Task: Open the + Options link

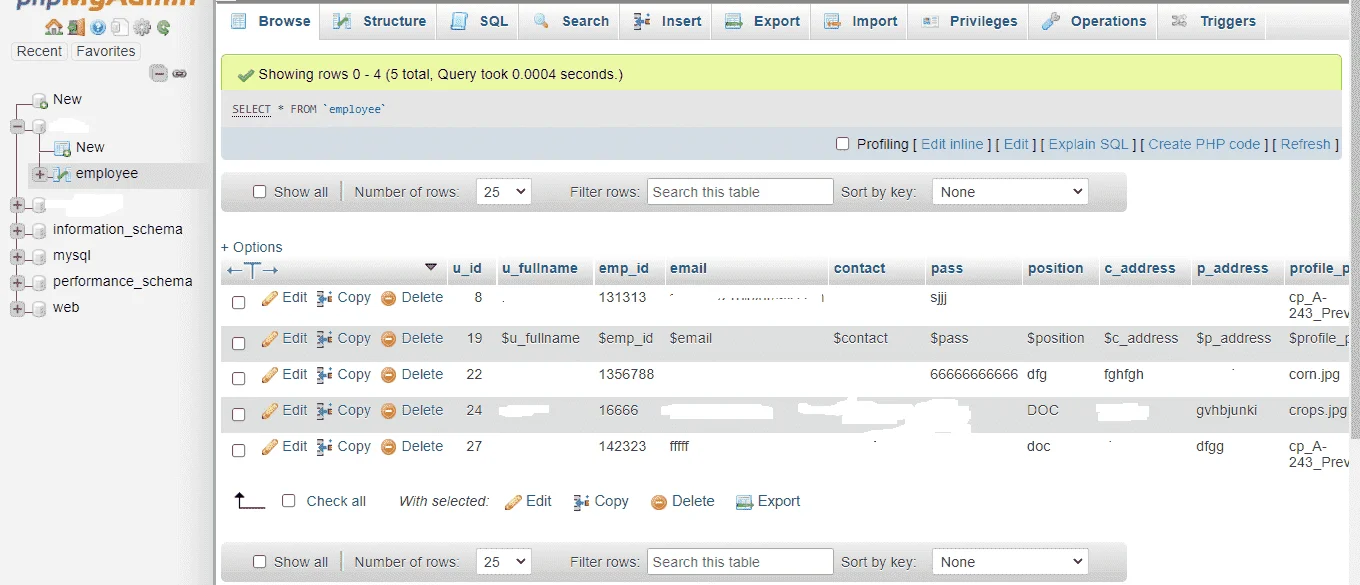Action: (252, 247)
